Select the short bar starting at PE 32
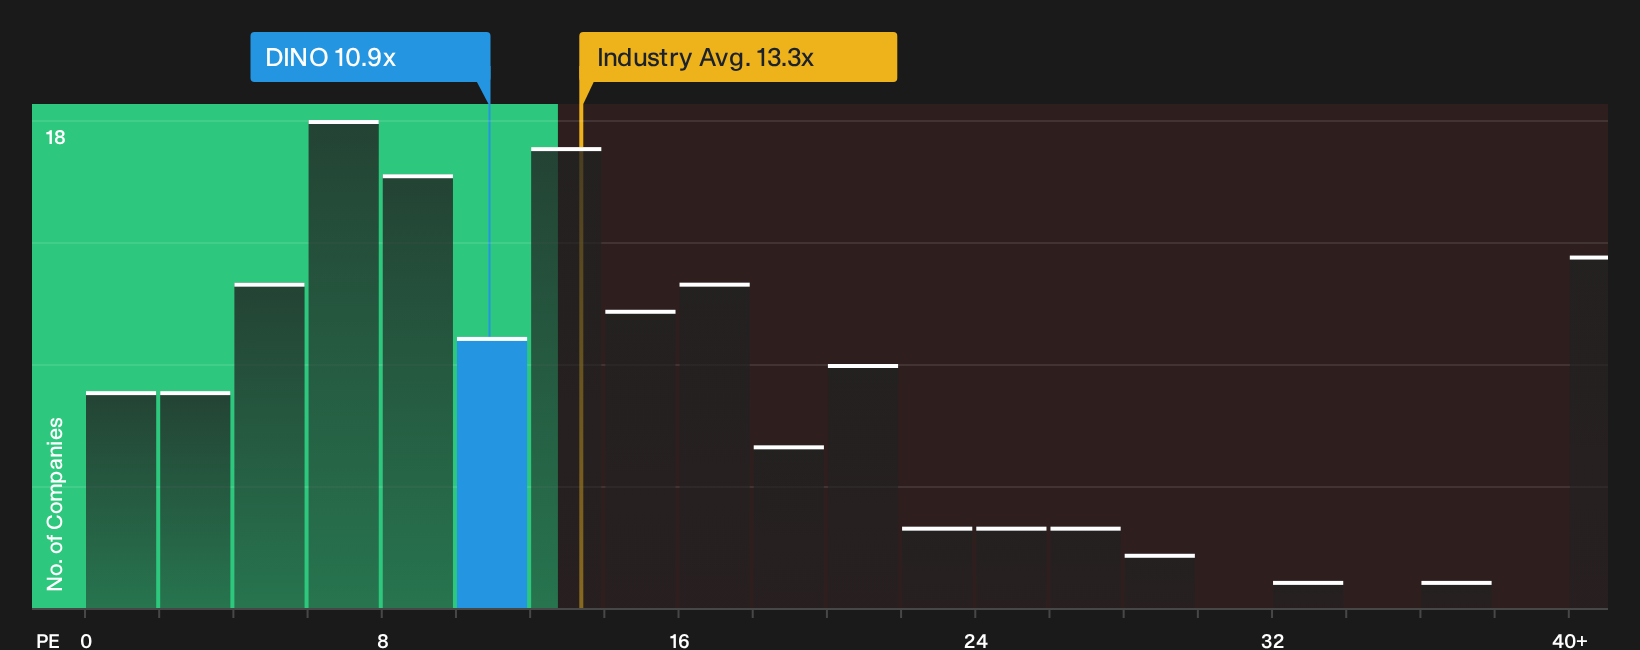Image resolution: width=1640 pixels, height=650 pixels. pos(1308,594)
